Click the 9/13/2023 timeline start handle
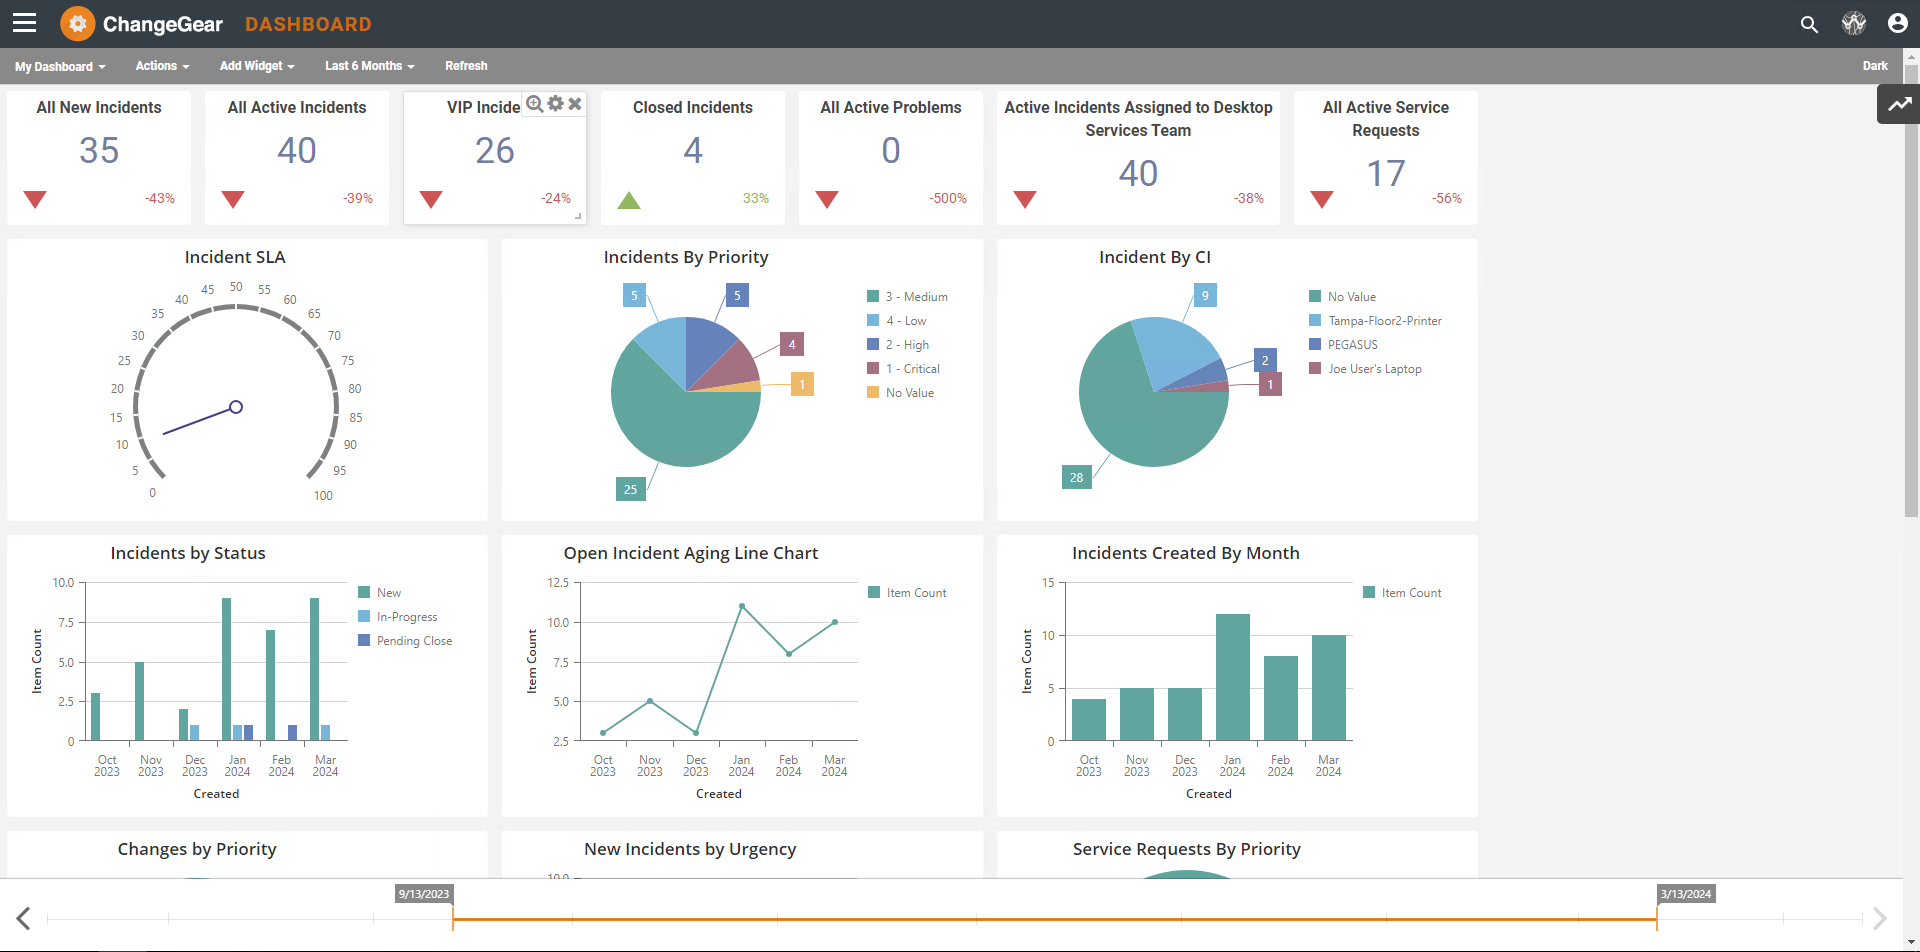Screen dimensions: 1920x952 pos(453,916)
